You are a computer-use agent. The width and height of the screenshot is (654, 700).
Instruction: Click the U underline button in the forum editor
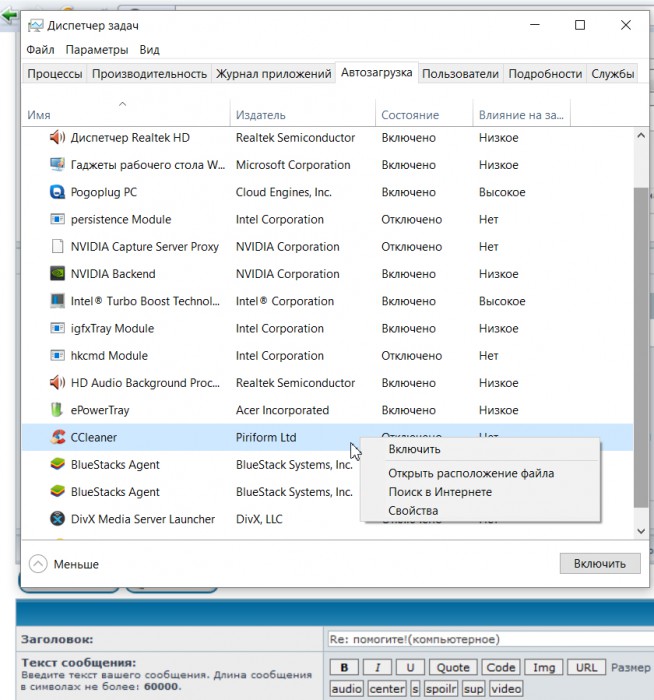(x=410, y=667)
